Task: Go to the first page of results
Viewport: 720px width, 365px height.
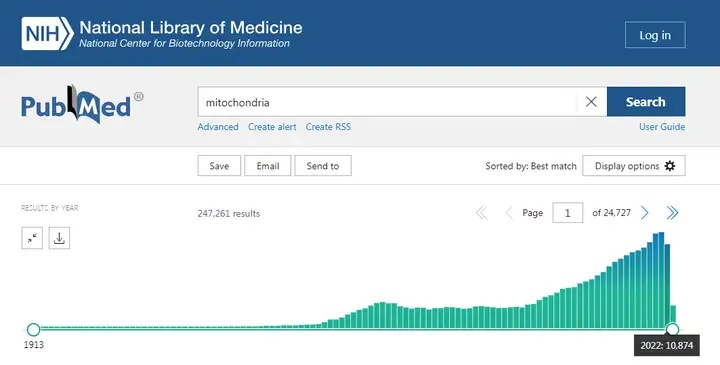Action: tap(481, 213)
